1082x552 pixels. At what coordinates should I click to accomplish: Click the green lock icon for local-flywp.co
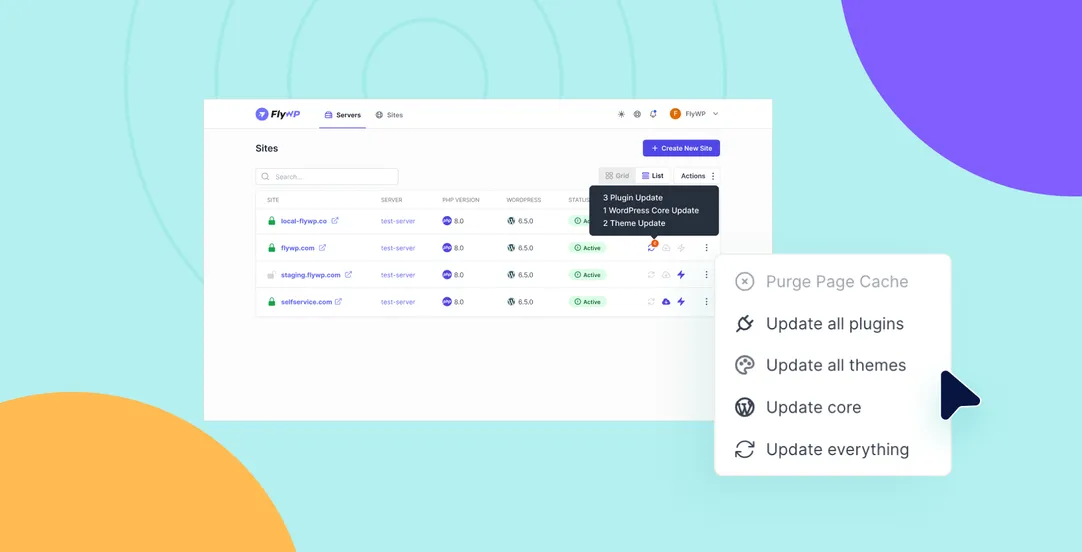[x=271, y=221]
